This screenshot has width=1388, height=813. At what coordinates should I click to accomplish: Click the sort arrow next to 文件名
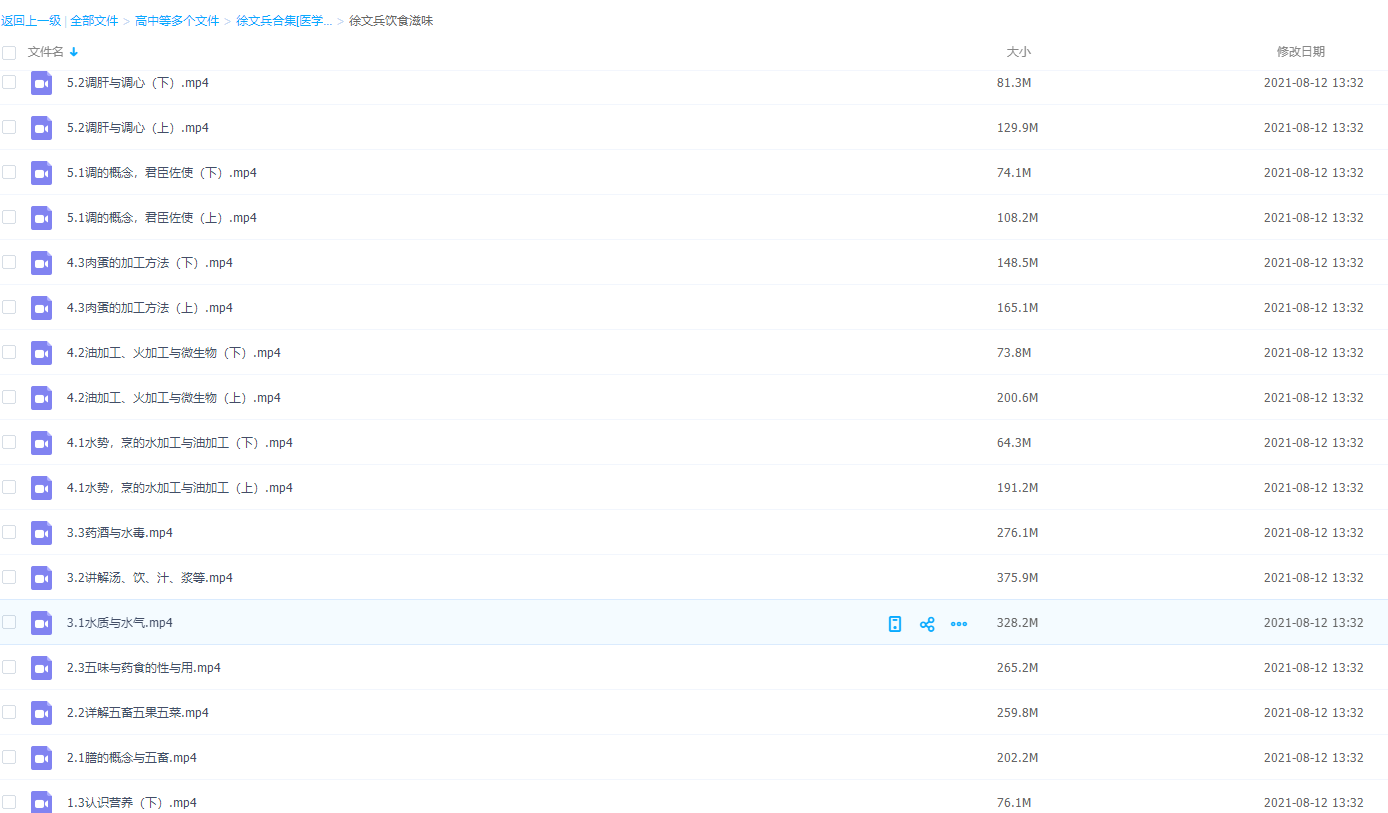pyautogui.click(x=74, y=52)
